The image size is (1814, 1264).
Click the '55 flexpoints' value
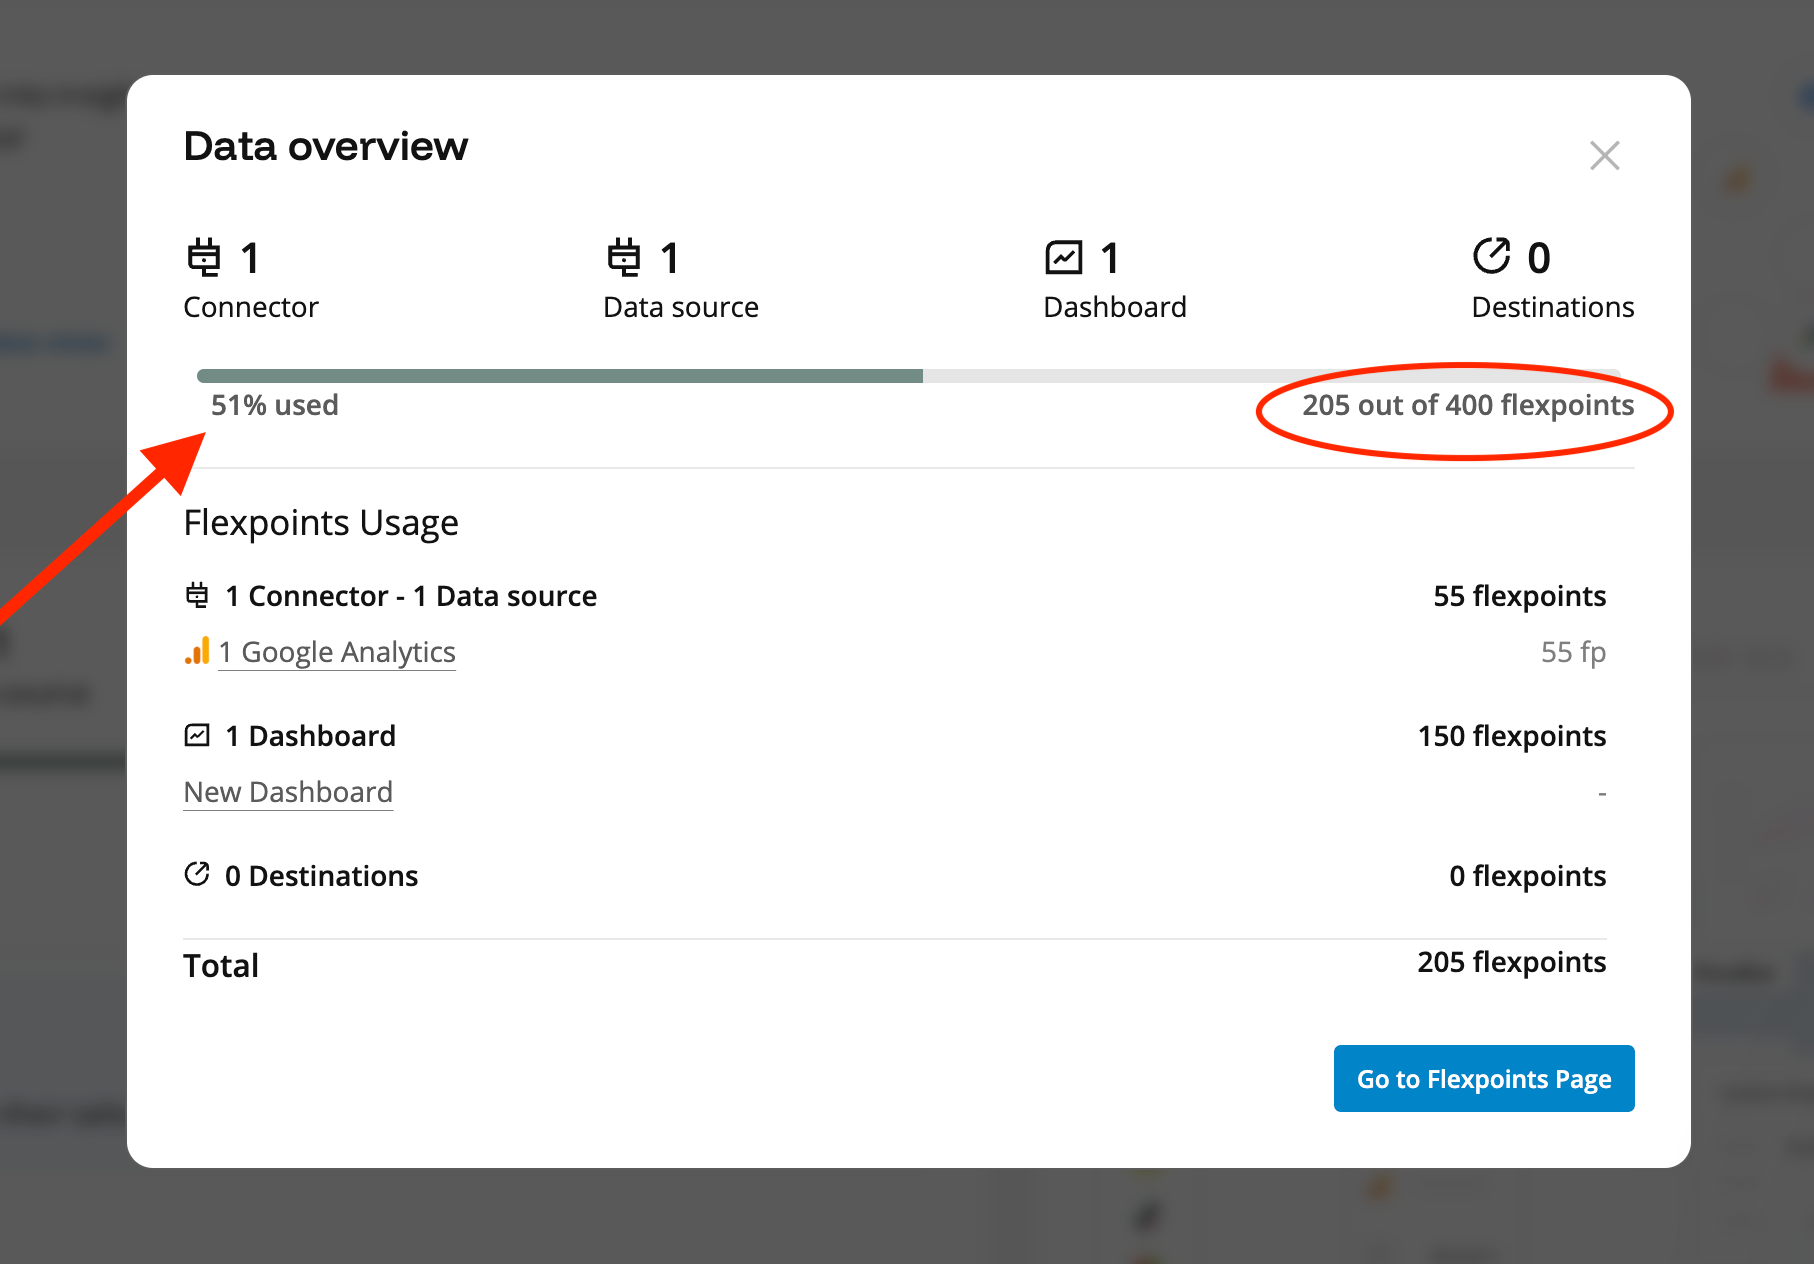tap(1520, 595)
